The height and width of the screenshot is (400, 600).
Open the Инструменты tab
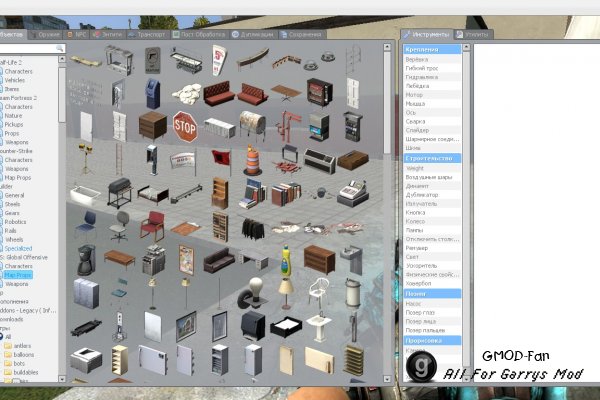click(x=427, y=34)
